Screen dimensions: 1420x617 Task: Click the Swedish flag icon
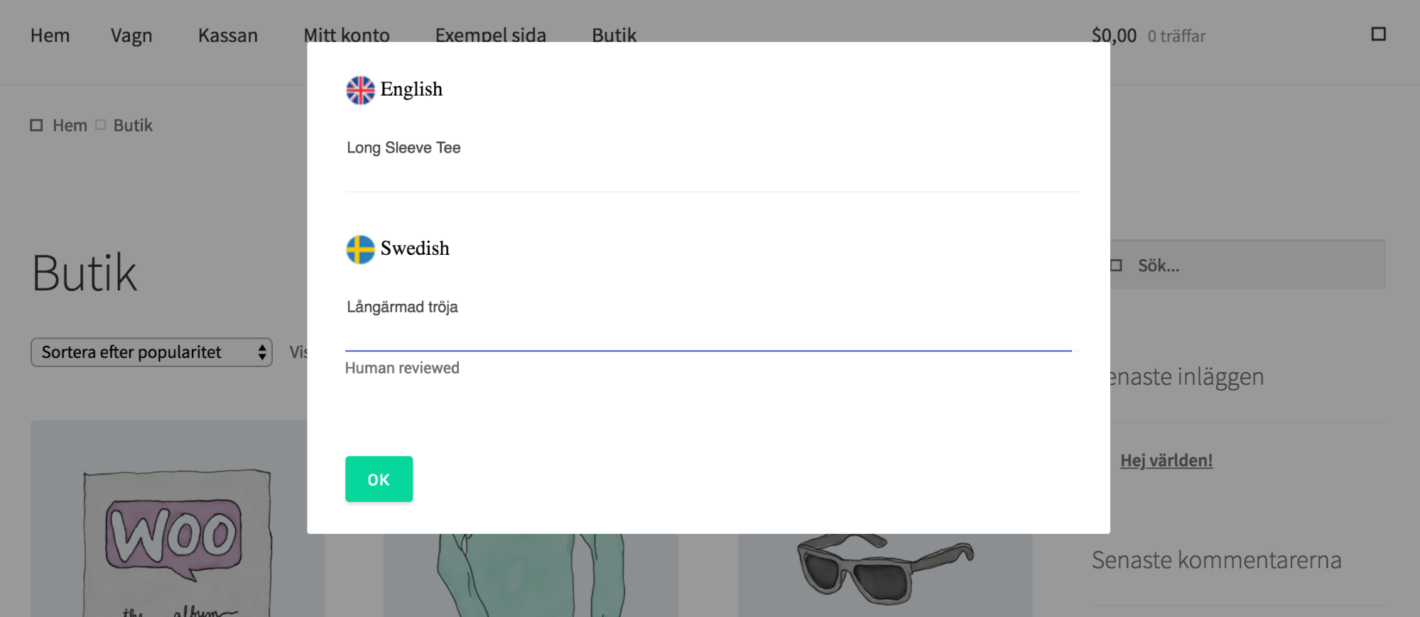click(360, 249)
